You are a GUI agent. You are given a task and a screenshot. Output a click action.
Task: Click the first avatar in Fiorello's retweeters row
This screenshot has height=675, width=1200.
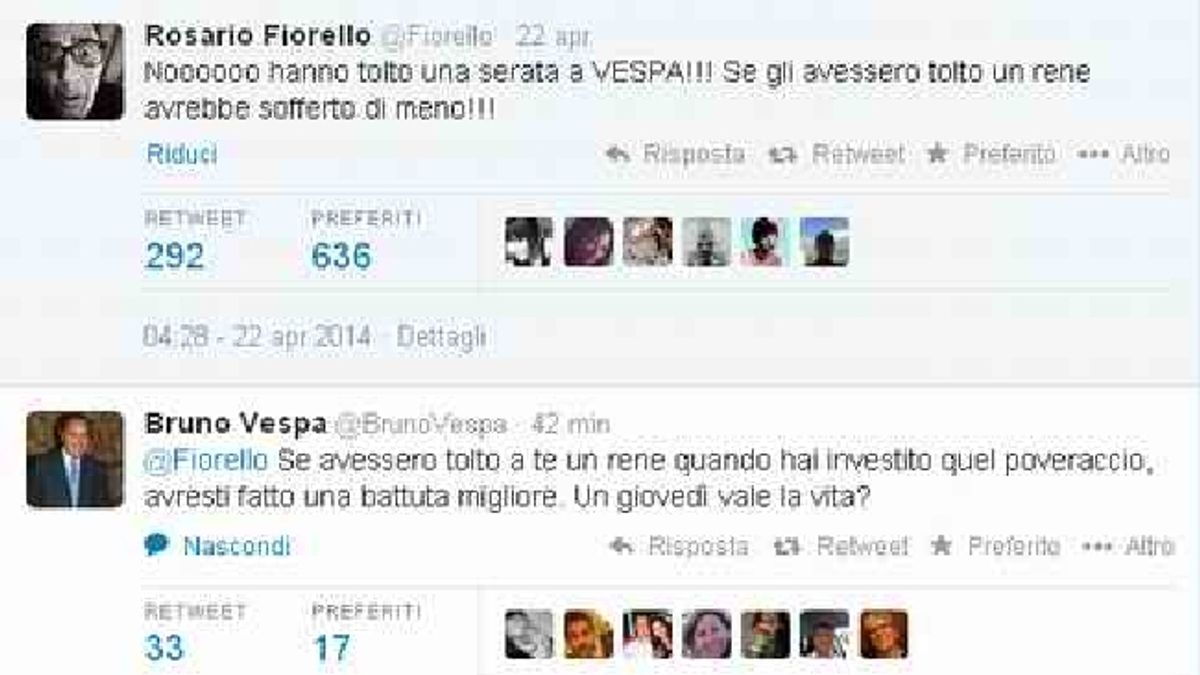pyautogui.click(x=529, y=242)
